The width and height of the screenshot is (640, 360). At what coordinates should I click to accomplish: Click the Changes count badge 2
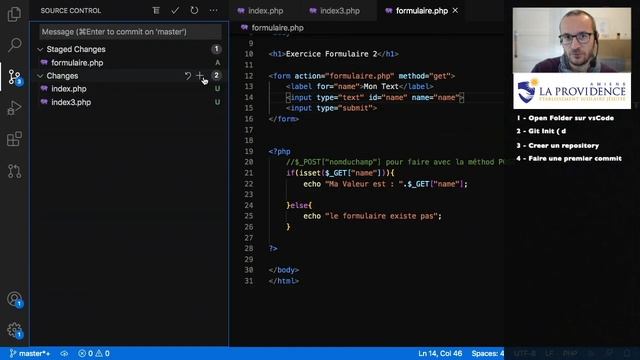pyautogui.click(x=216, y=76)
